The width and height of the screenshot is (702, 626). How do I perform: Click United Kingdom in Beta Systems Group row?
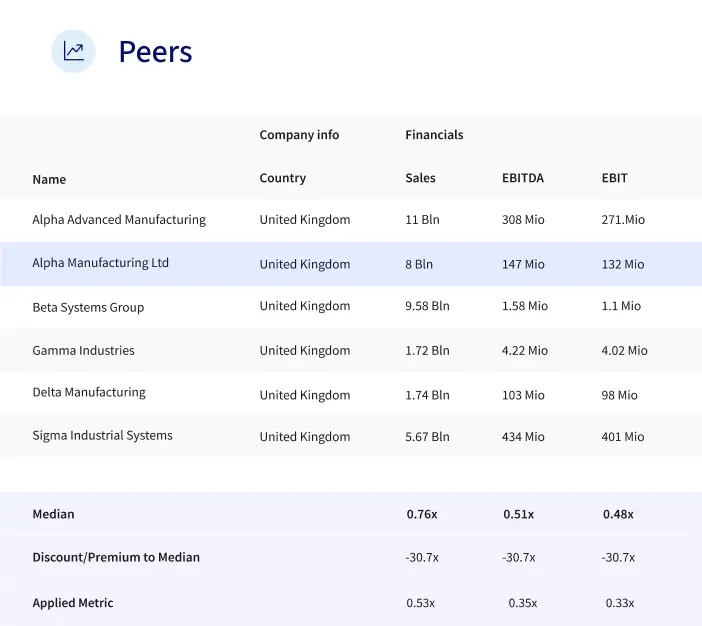tap(304, 306)
